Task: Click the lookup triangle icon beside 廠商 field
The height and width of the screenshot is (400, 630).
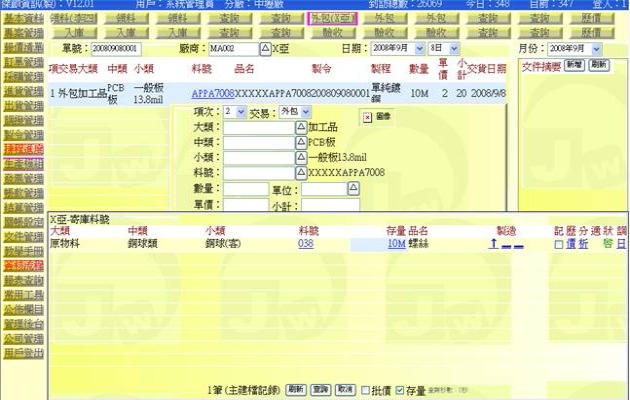Action: pos(265,48)
